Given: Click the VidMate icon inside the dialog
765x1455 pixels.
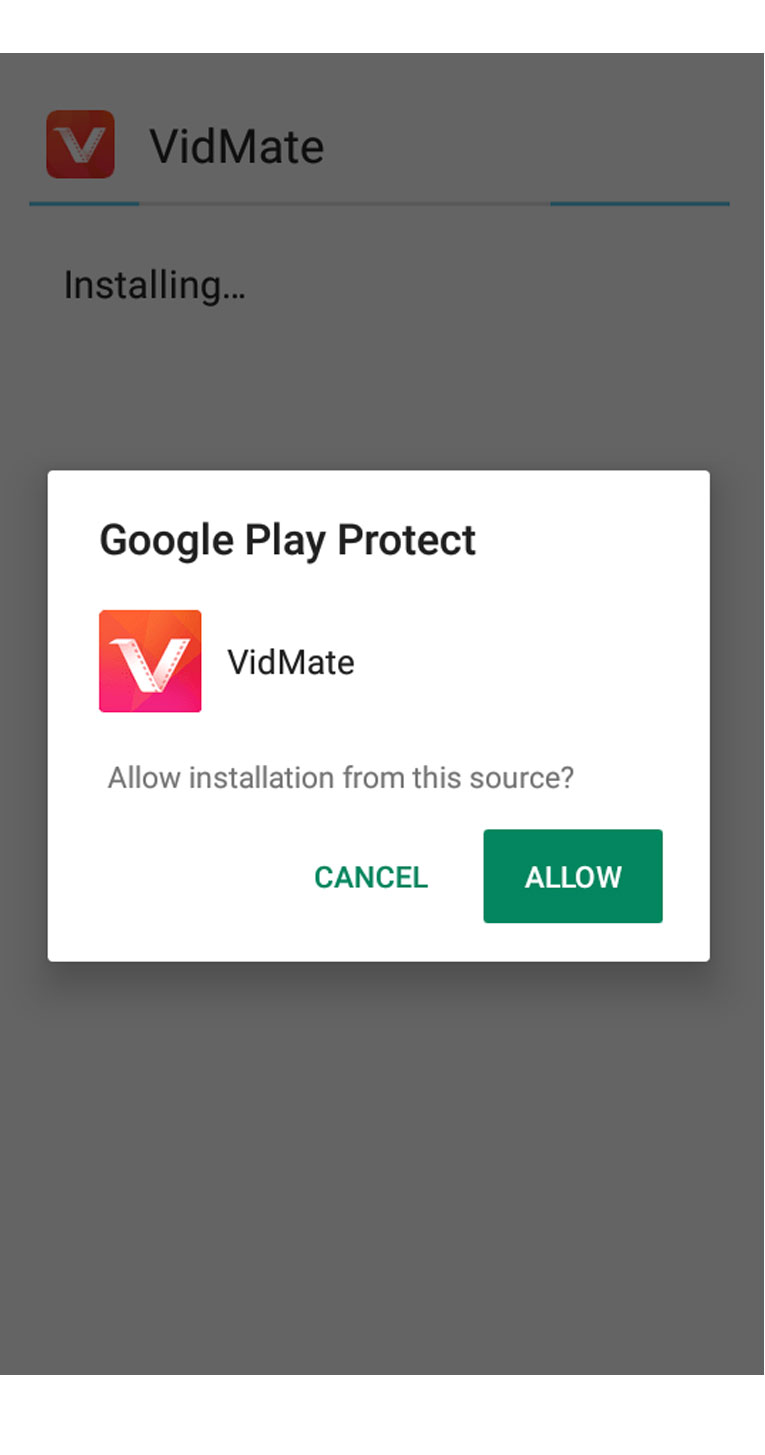Looking at the screenshot, I should point(150,661).
